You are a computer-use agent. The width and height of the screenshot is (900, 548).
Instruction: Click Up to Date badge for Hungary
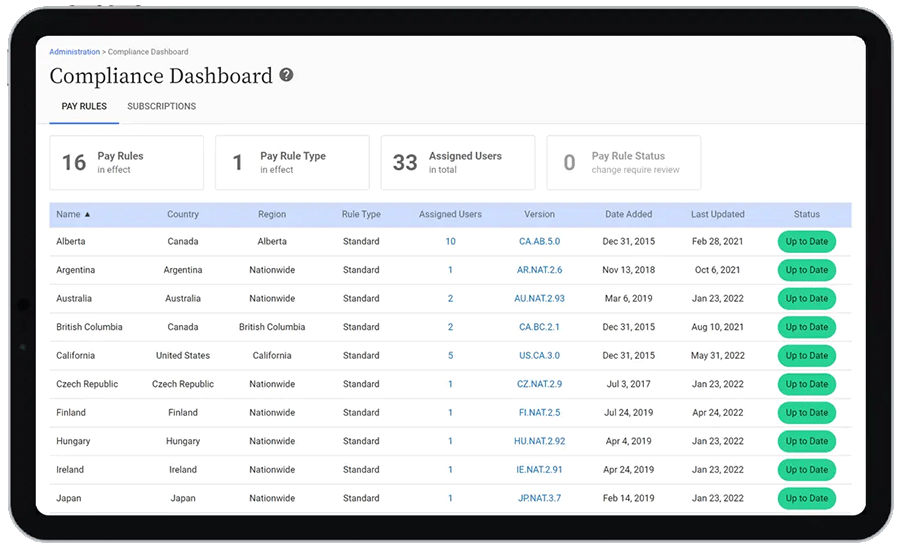[806, 441]
